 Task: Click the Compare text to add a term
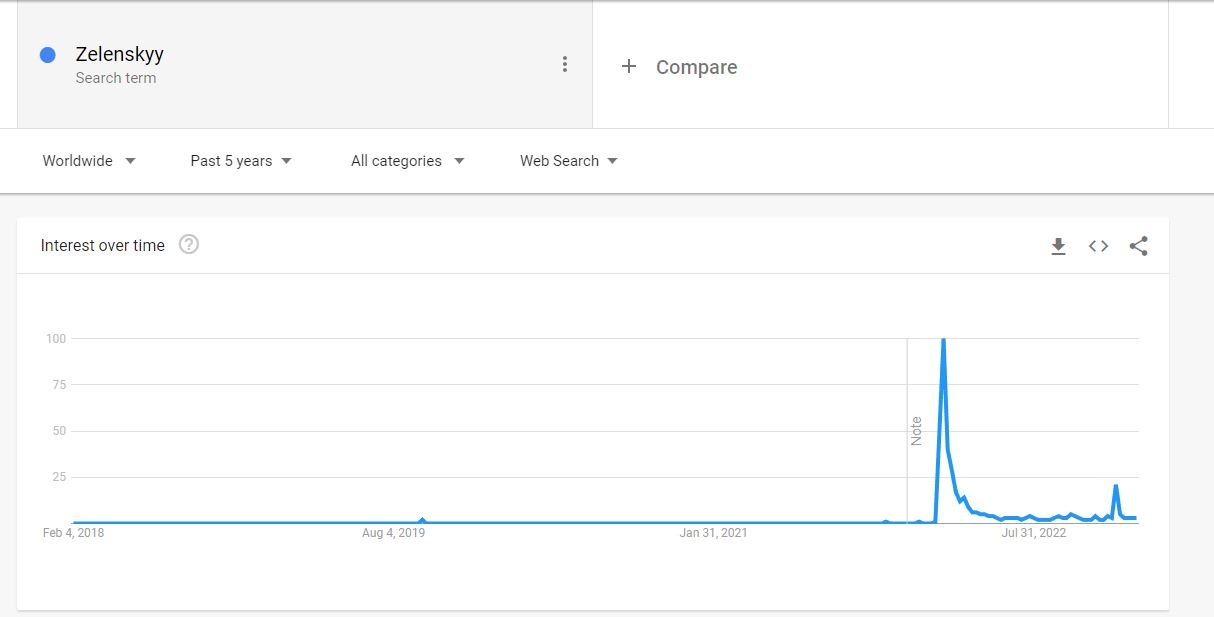point(696,67)
